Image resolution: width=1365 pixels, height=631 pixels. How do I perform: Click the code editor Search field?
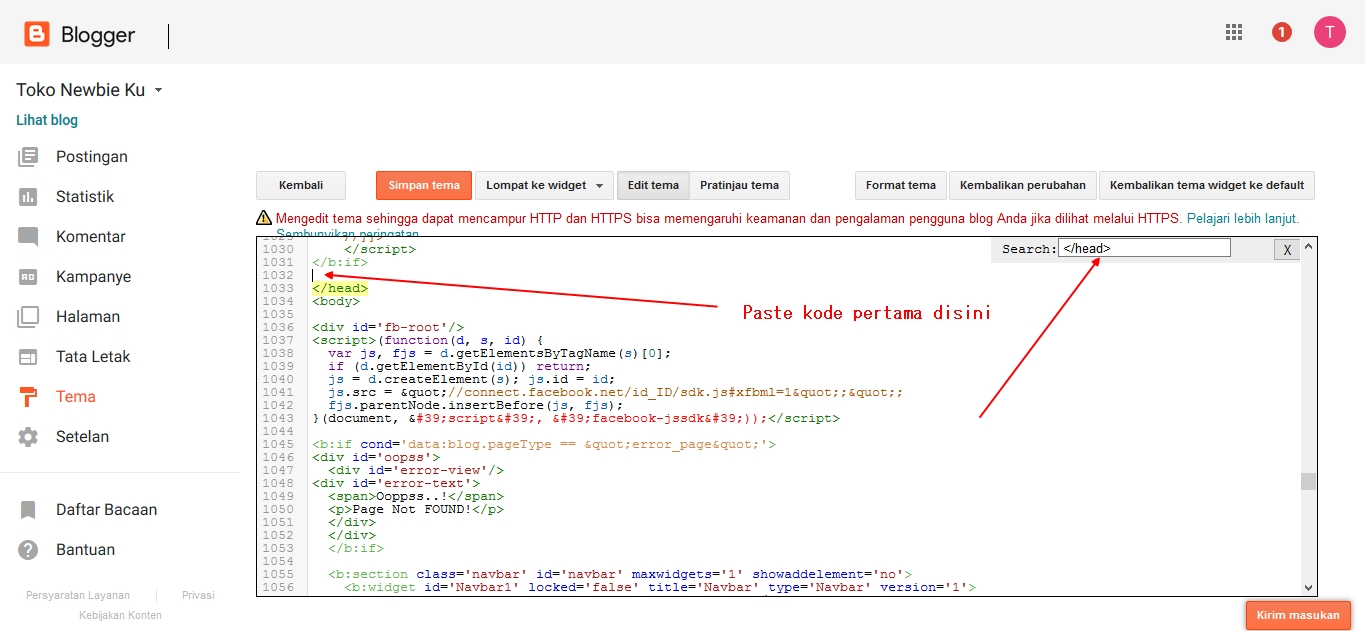(1144, 248)
